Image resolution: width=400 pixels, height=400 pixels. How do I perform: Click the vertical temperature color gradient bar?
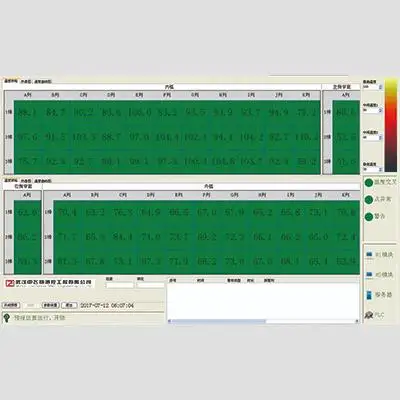[x=391, y=126]
